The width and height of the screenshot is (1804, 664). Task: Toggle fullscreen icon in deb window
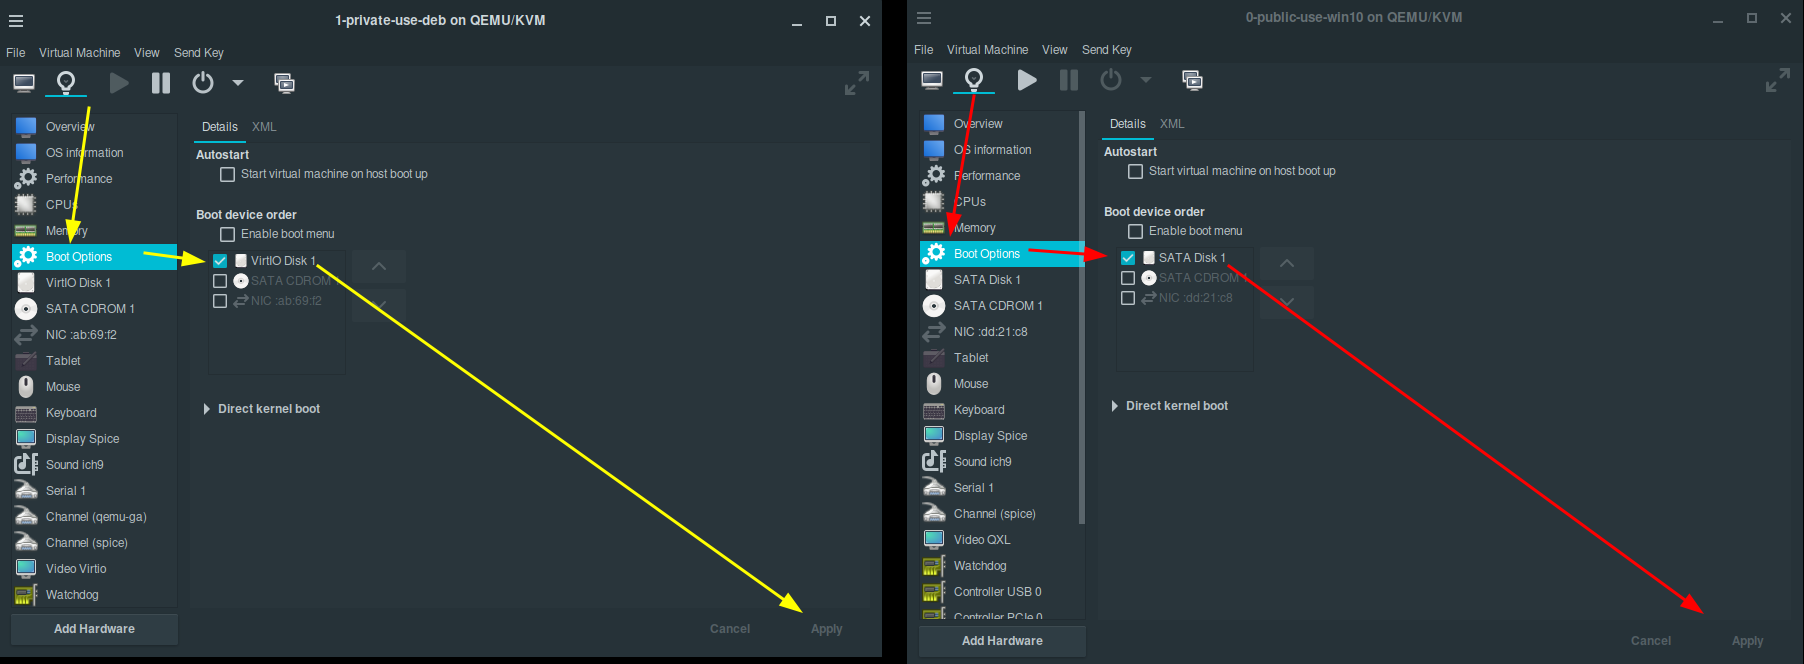pyautogui.click(x=857, y=83)
